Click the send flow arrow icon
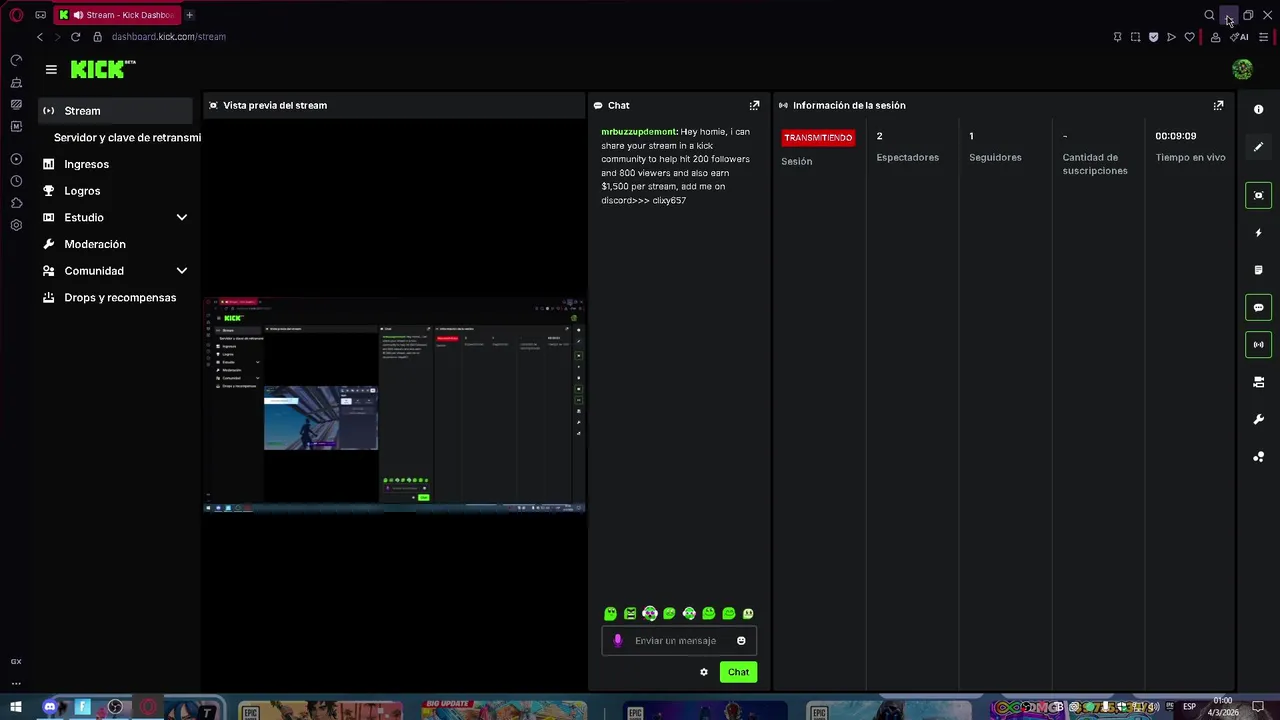The width and height of the screenshot is (1280, 720). (x=1171, y=37)
